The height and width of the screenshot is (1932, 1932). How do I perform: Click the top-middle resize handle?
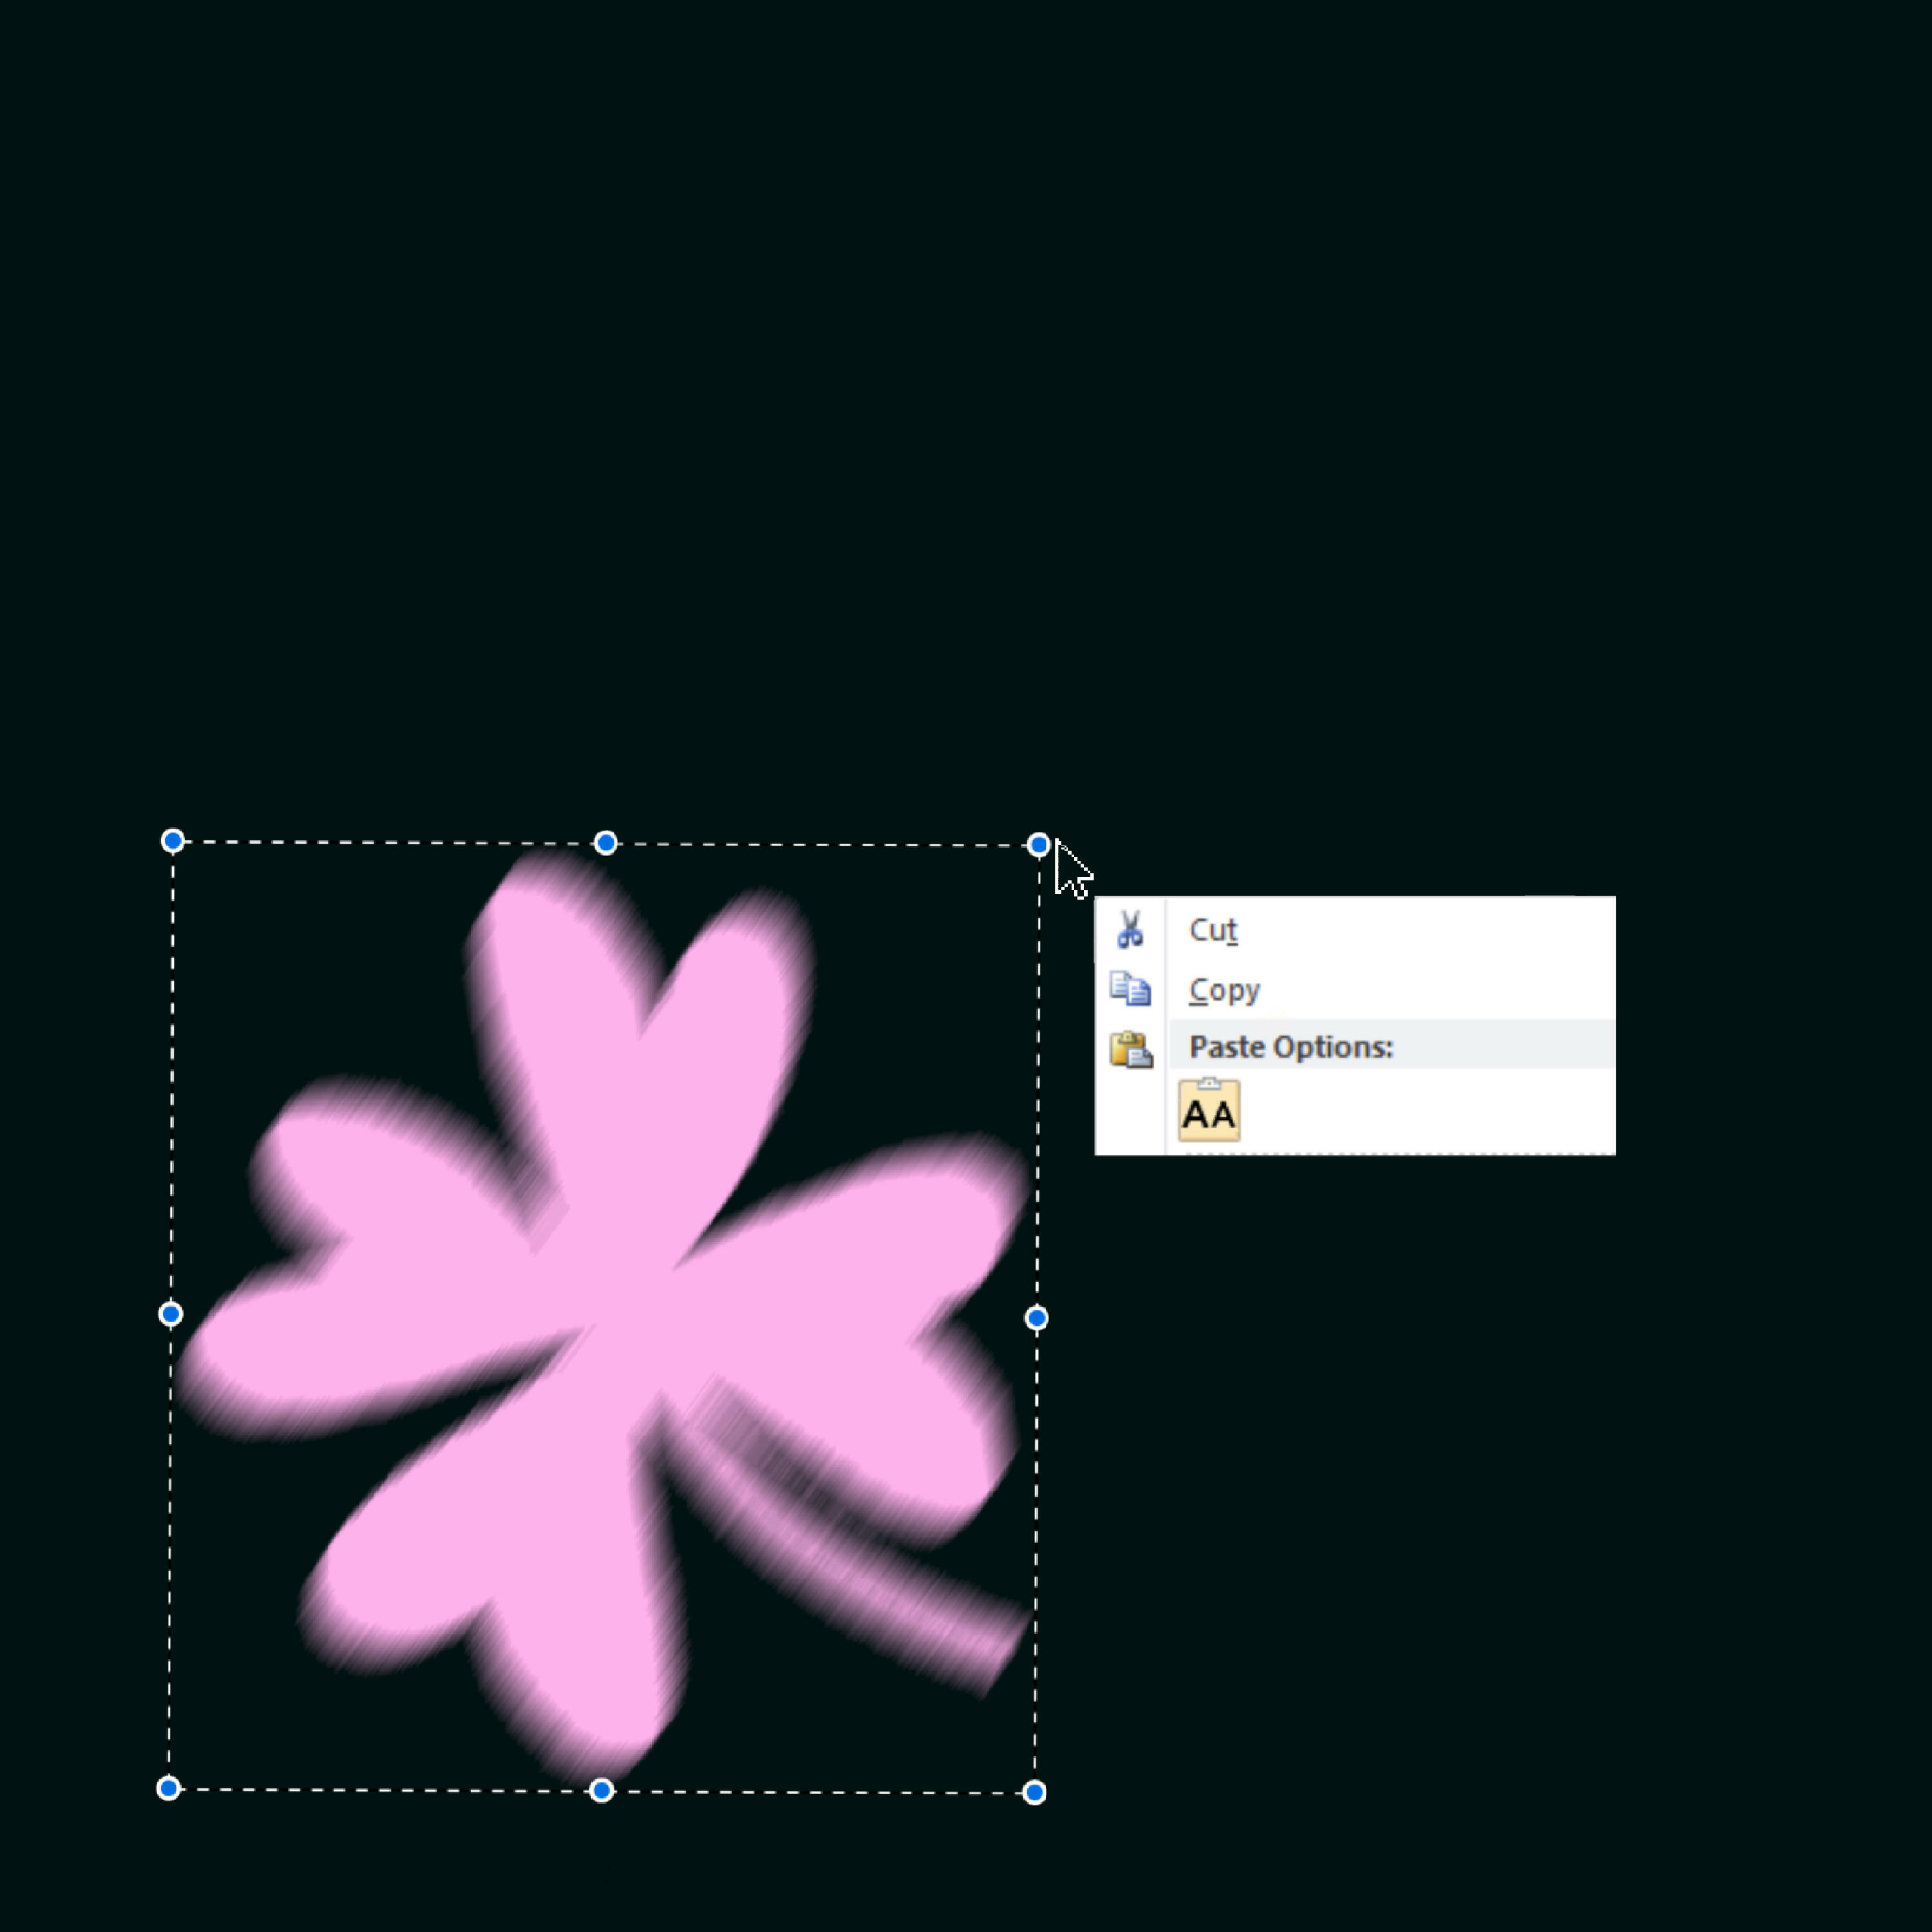[x=605, y=843]
